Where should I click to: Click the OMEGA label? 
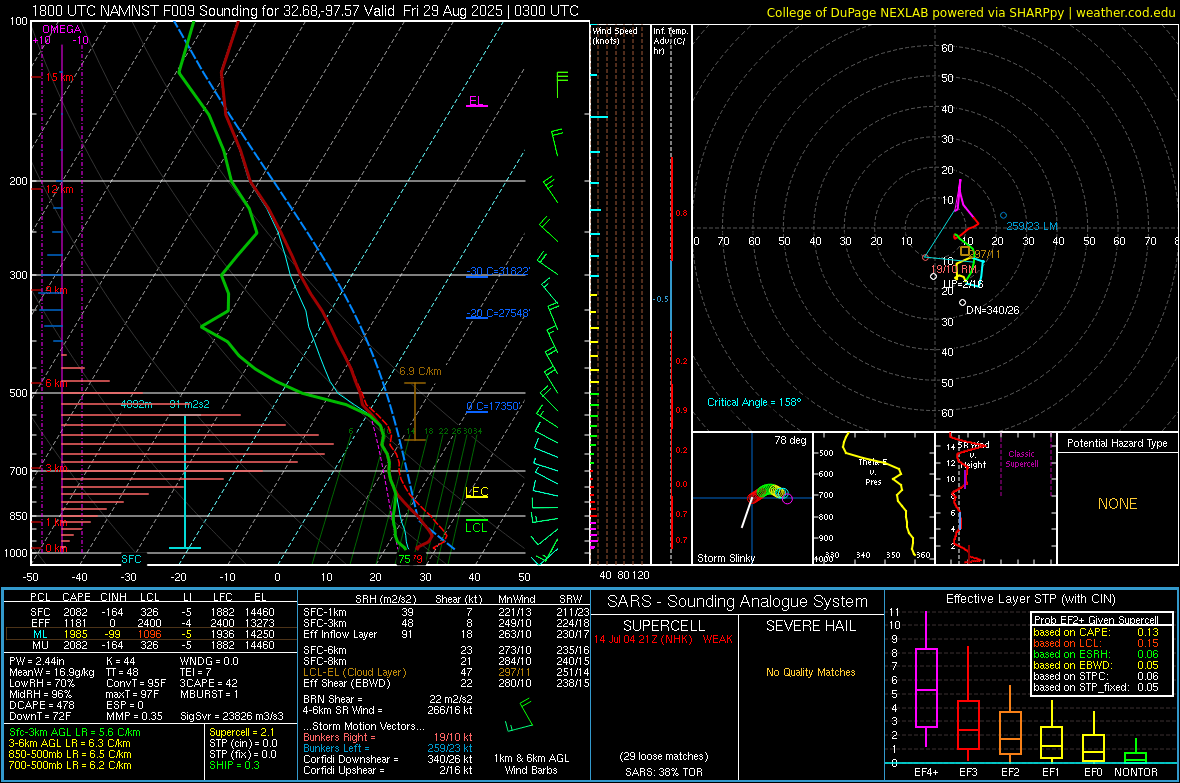pos(62,29)
